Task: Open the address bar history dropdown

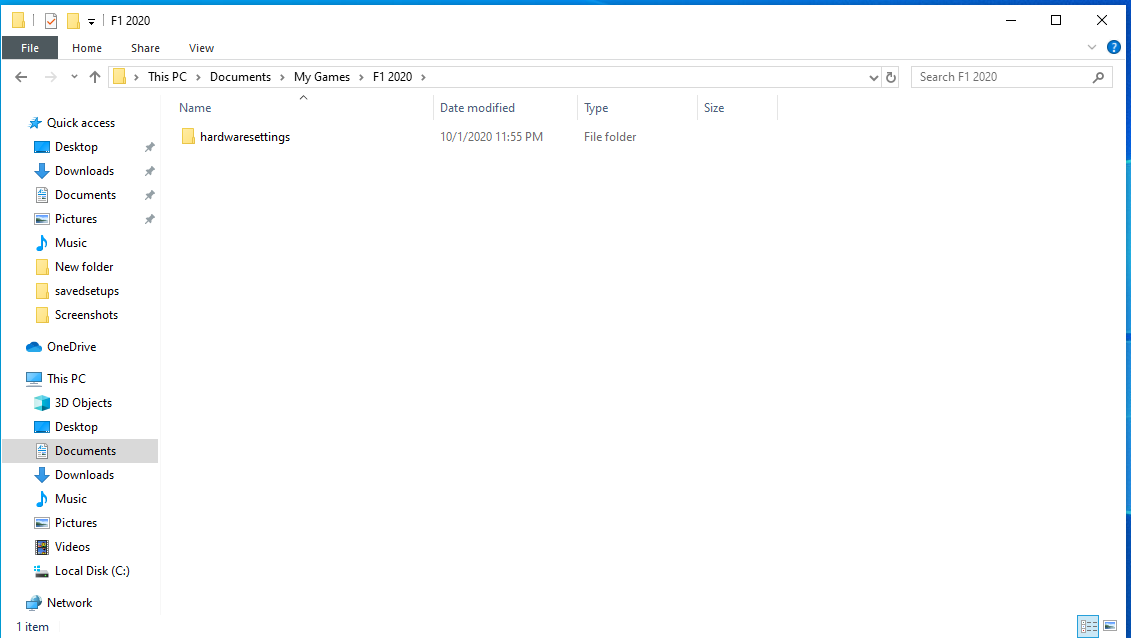Action: pos(873,77)
